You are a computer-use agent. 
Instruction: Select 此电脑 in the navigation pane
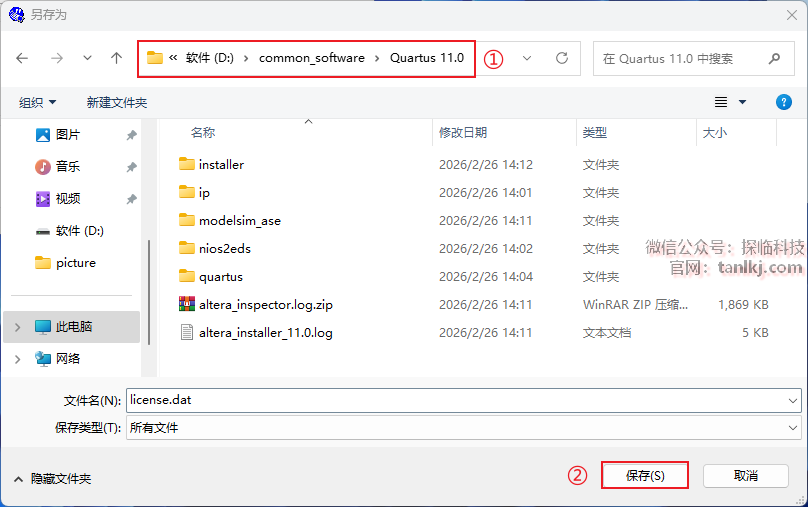point(74,327)
